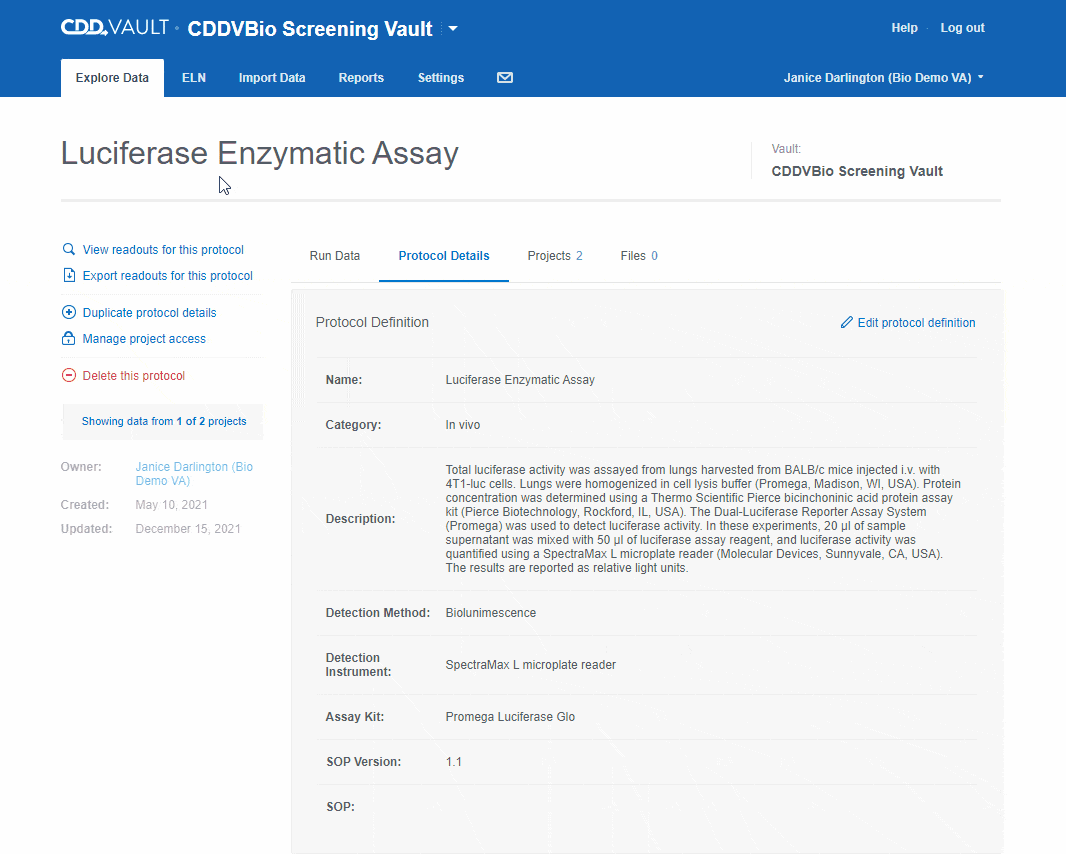Click Showing data from 1 of 2 projects
Viewport: 1066px width, 854px height.
(162, 421)
